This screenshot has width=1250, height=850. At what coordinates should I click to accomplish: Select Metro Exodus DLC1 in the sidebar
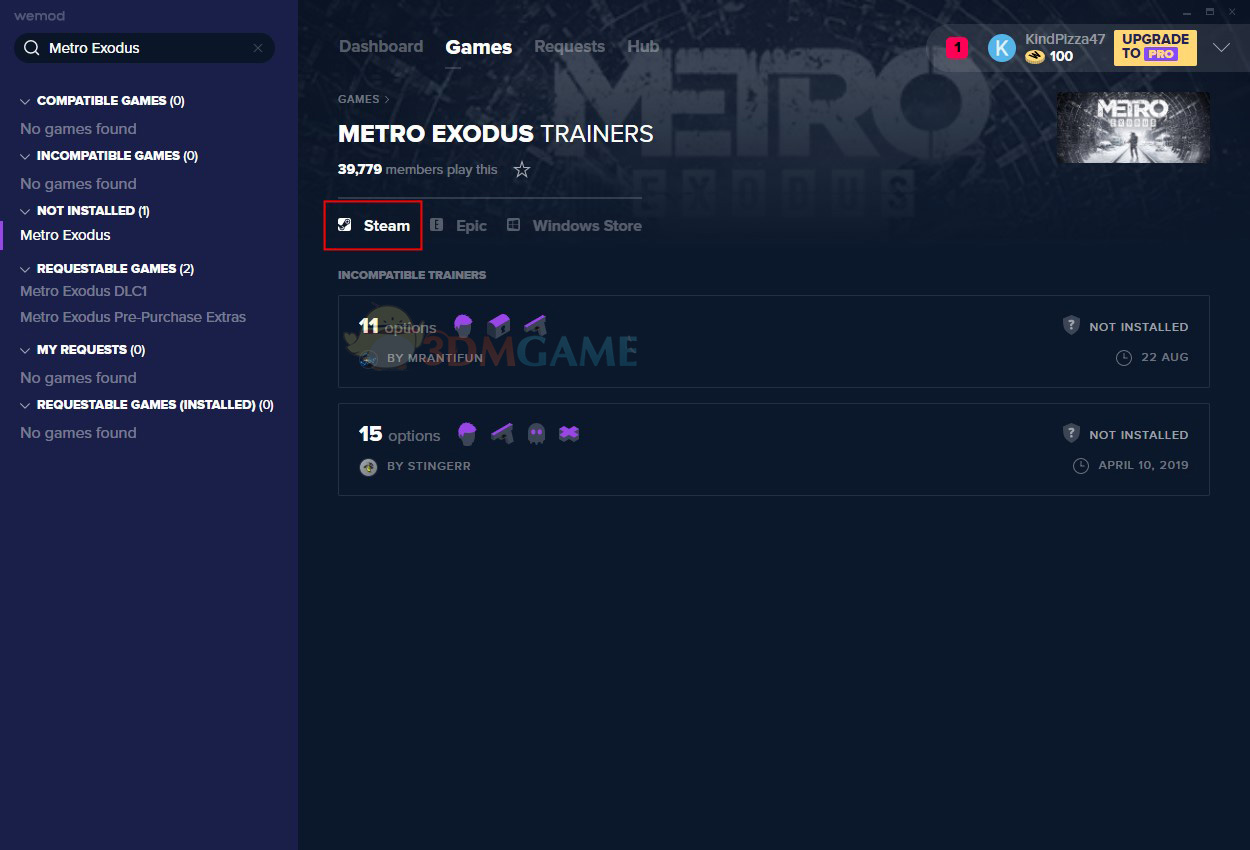[x=84, y=291]
